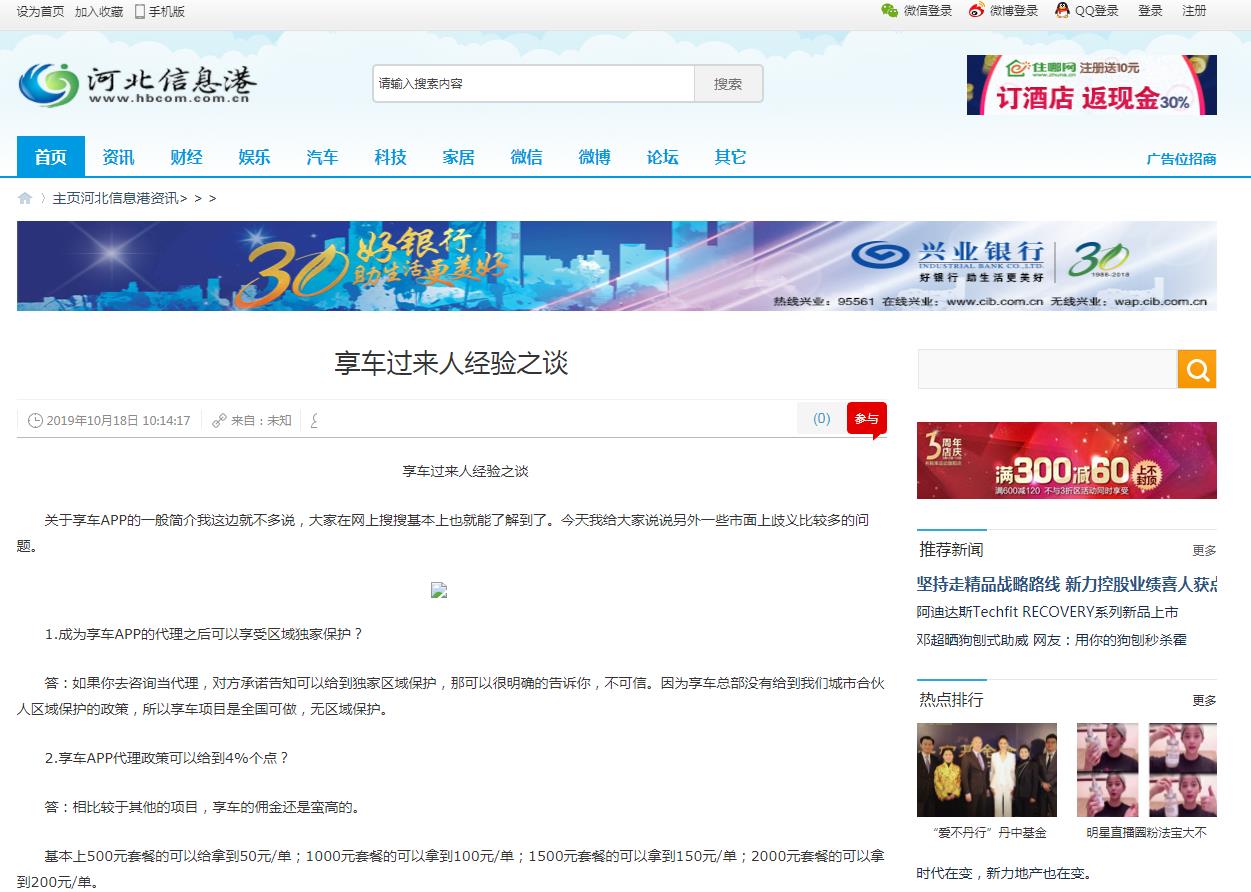Click the 明星直播圈粉法宝大不 caption
This screenshot has height=892, width=1251.
click(1147, 832)
